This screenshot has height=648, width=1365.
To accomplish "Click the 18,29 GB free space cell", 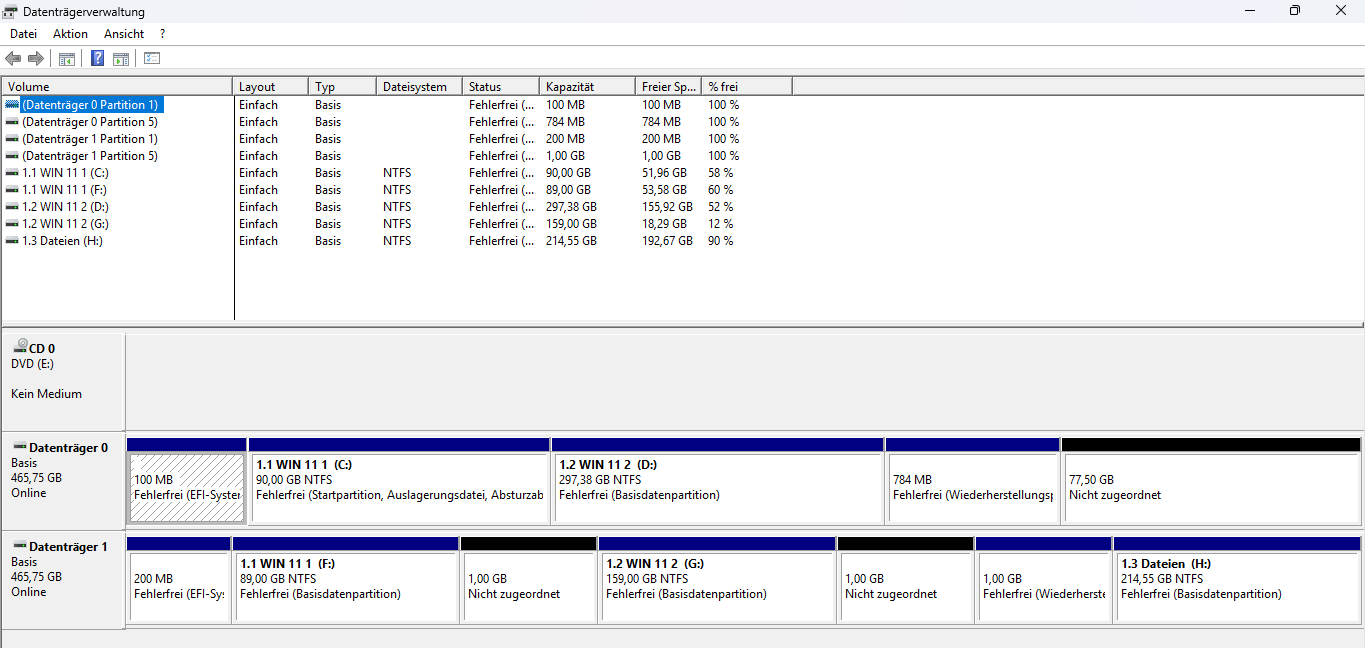I will (664, 224).
